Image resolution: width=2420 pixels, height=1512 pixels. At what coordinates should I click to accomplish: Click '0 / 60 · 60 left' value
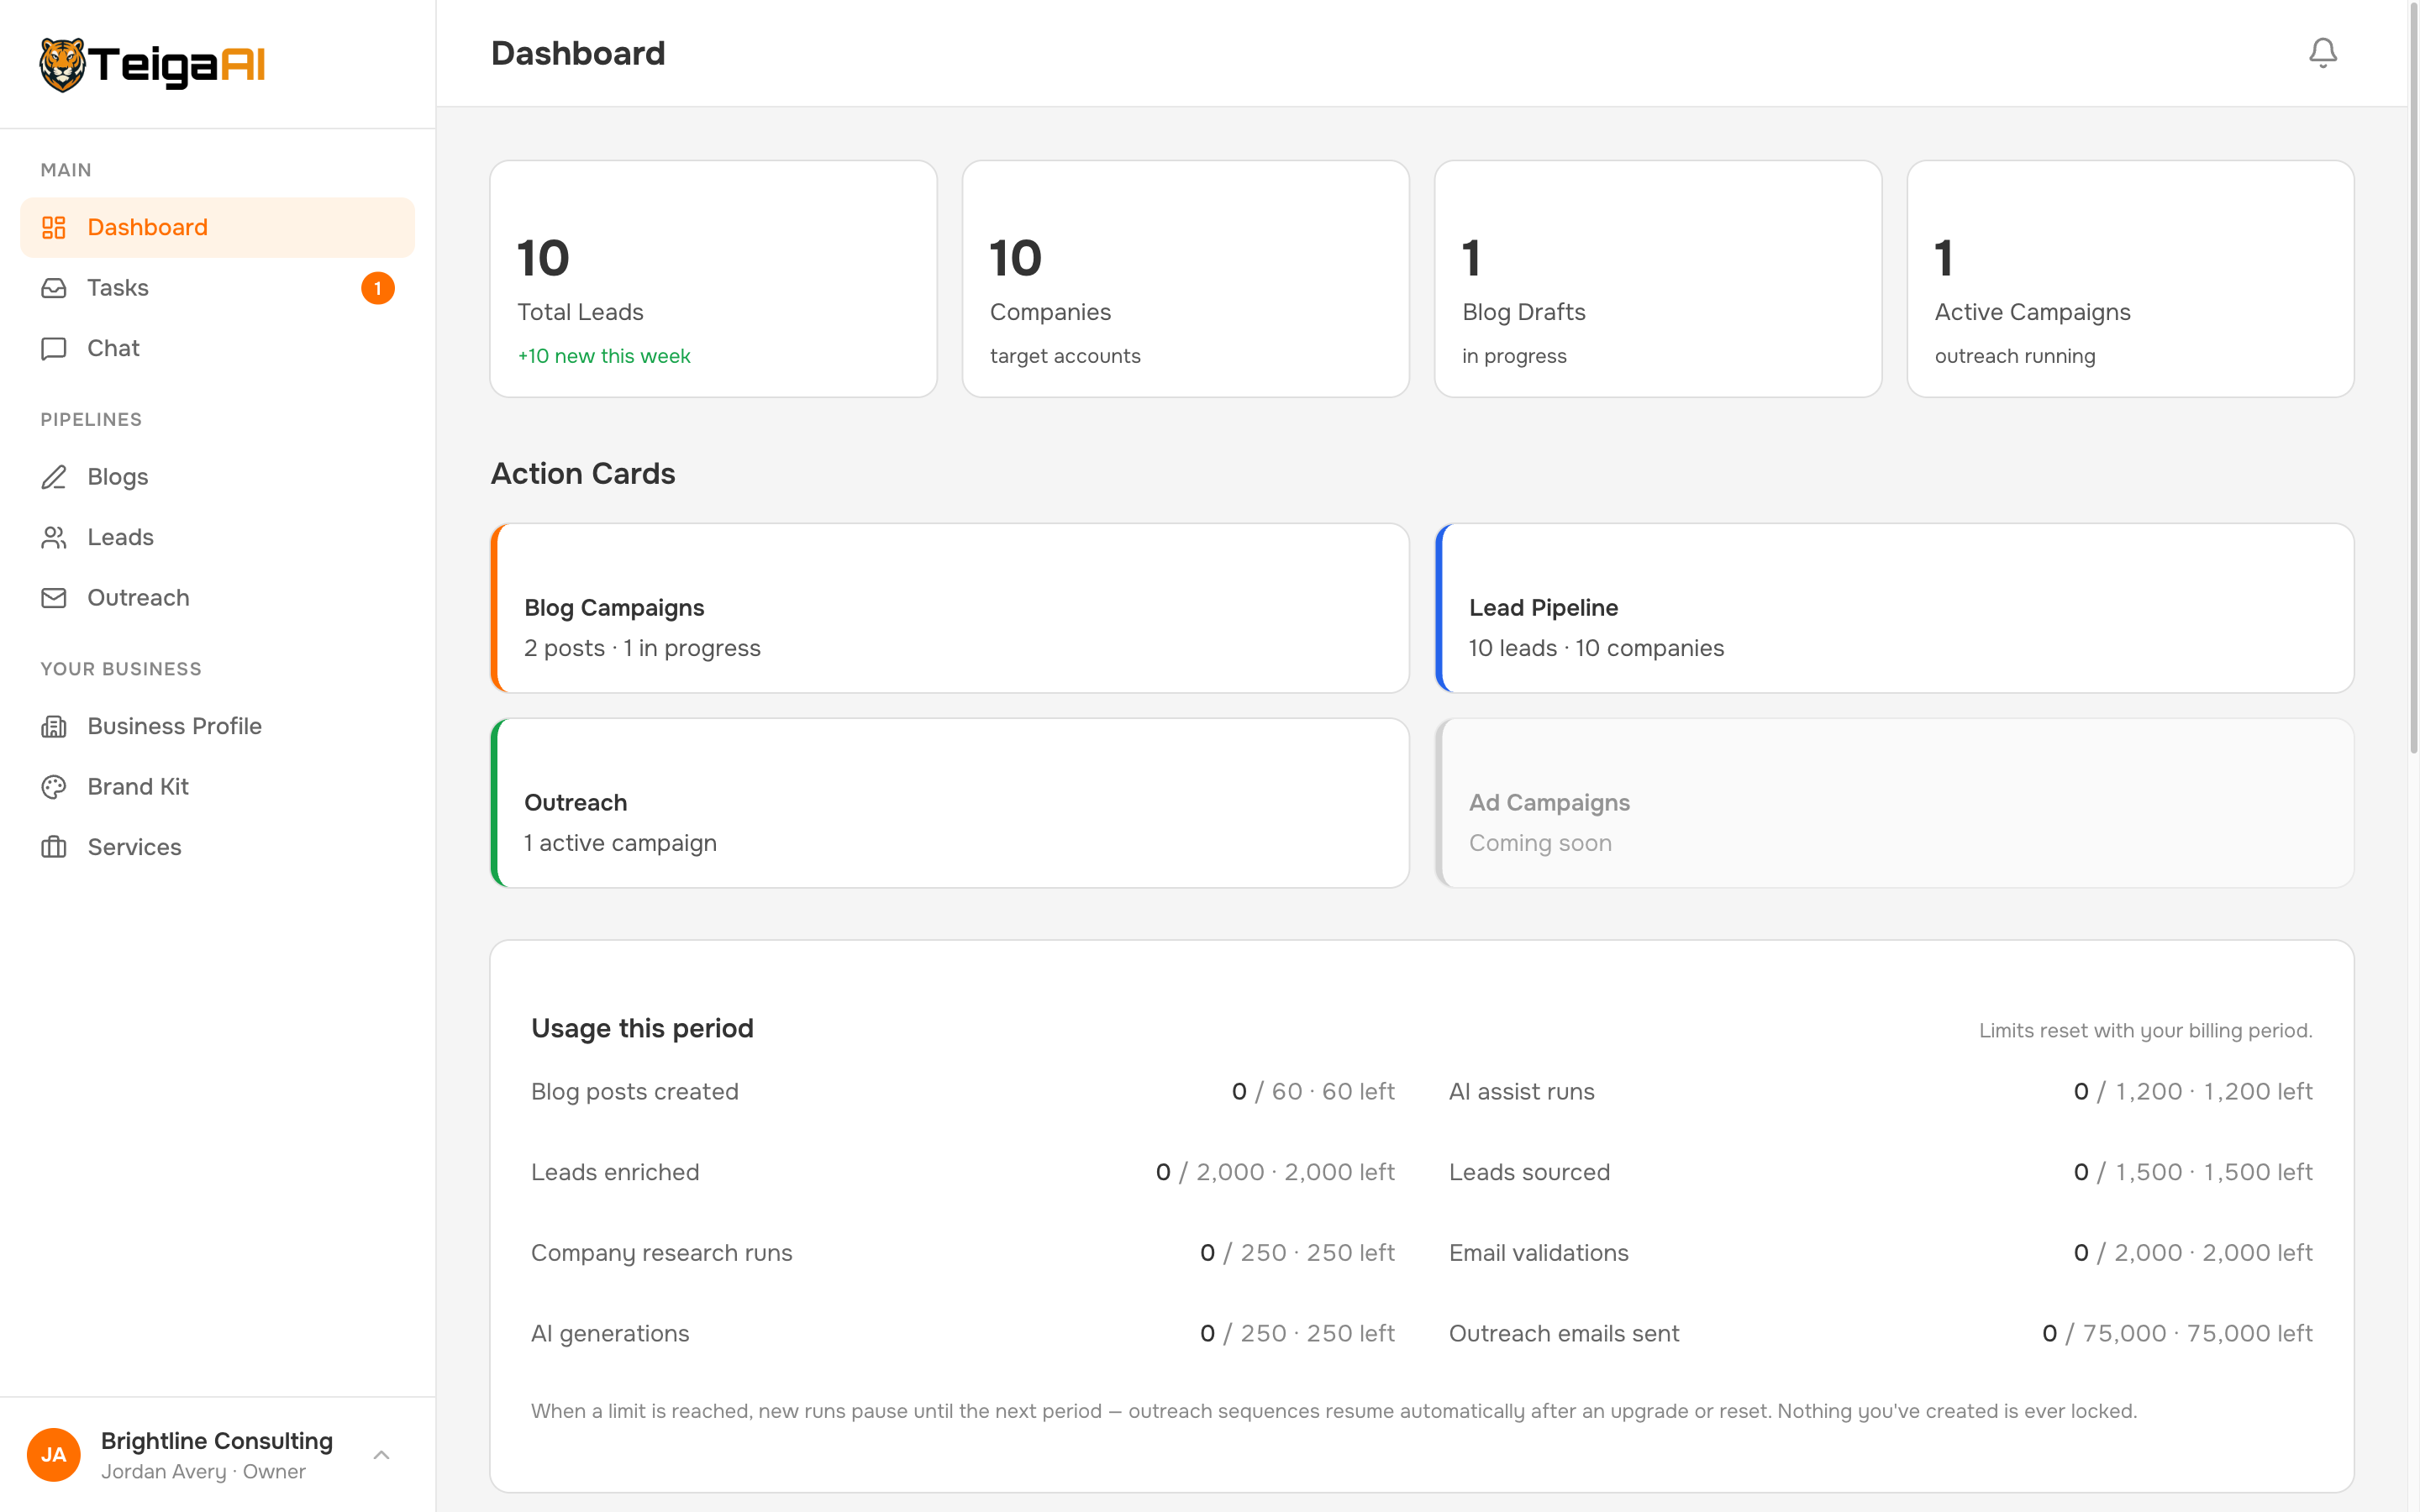[1313, 1092]
